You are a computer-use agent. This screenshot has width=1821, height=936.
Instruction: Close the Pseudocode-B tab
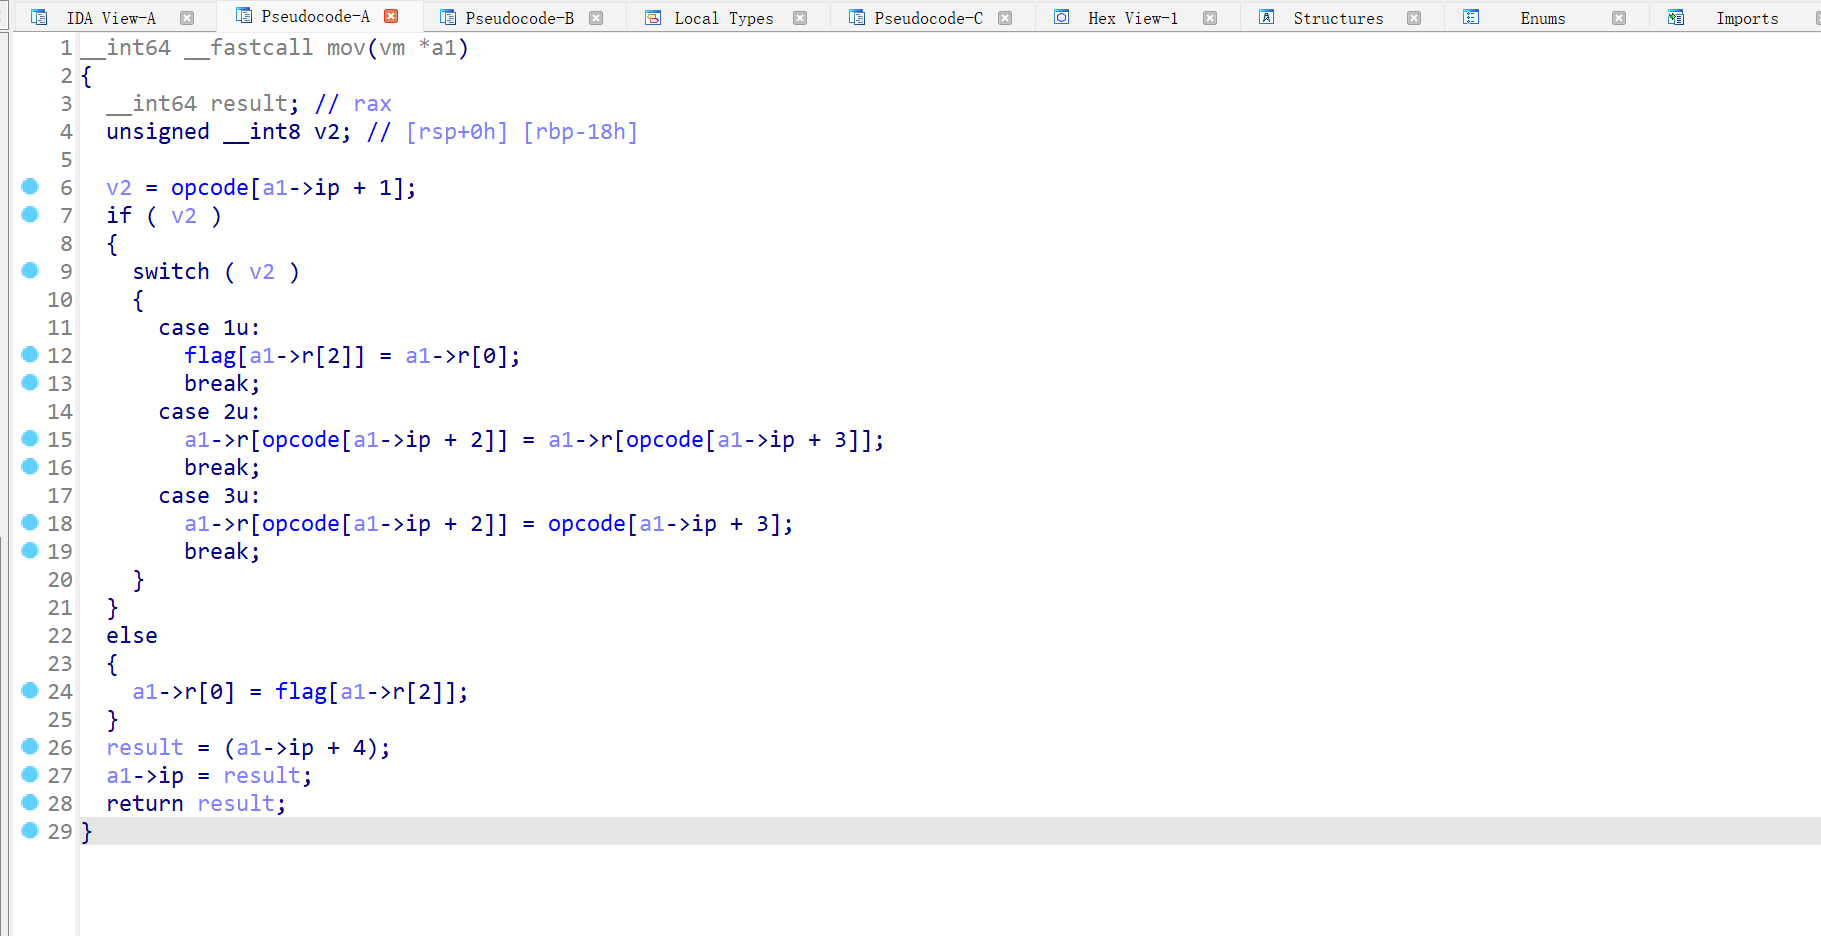click(596, 18)
